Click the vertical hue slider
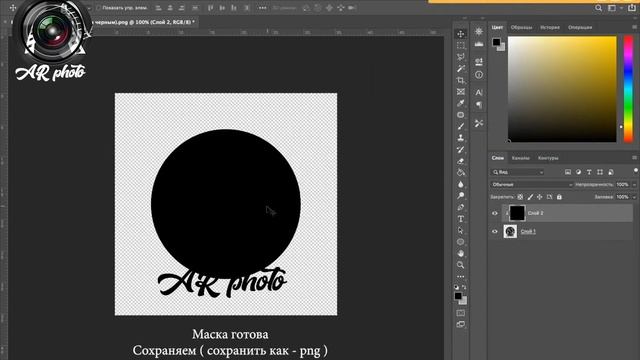640x360 pixels. tap(629, 89)
